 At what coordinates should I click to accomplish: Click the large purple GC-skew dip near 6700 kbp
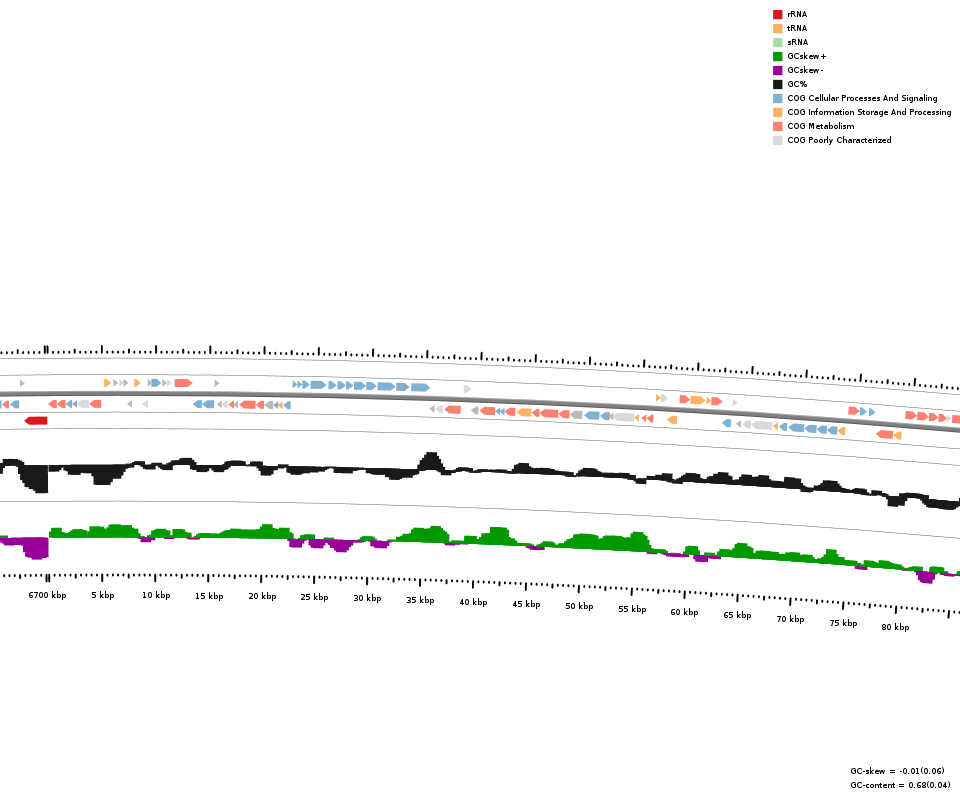click(x=37, y=548)
